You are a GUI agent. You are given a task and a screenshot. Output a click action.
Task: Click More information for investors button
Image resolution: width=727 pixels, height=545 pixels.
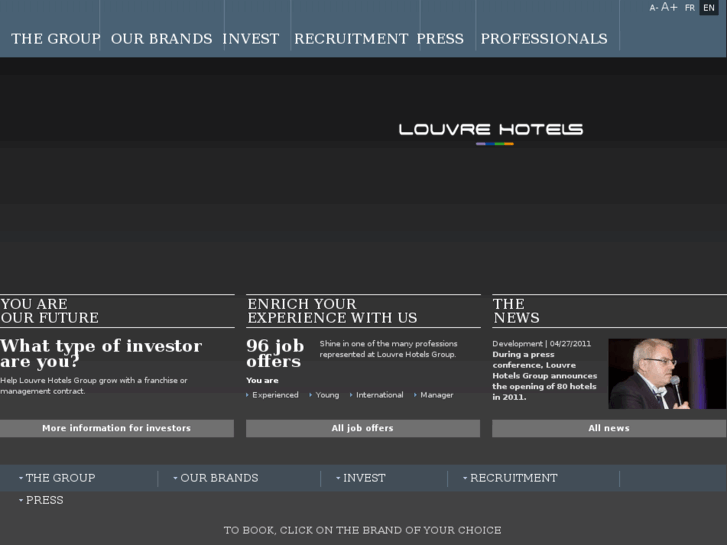(117, 428)
